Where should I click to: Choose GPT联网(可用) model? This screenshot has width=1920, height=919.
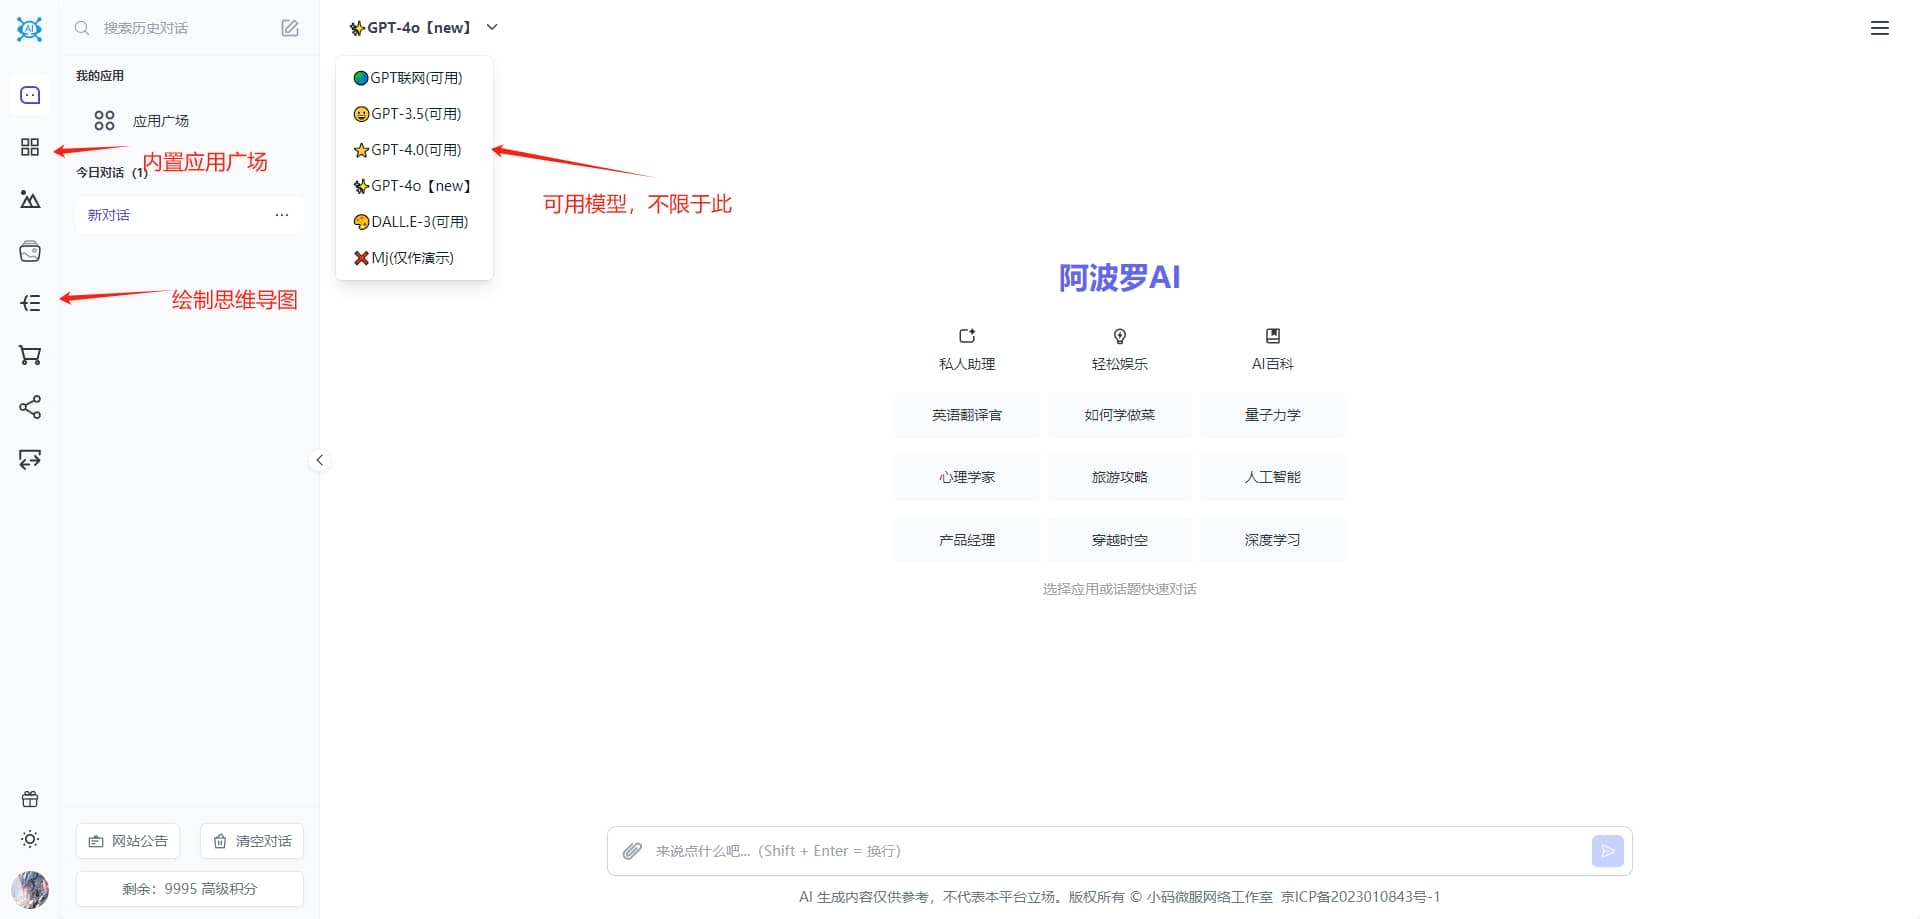coord(414,78)
